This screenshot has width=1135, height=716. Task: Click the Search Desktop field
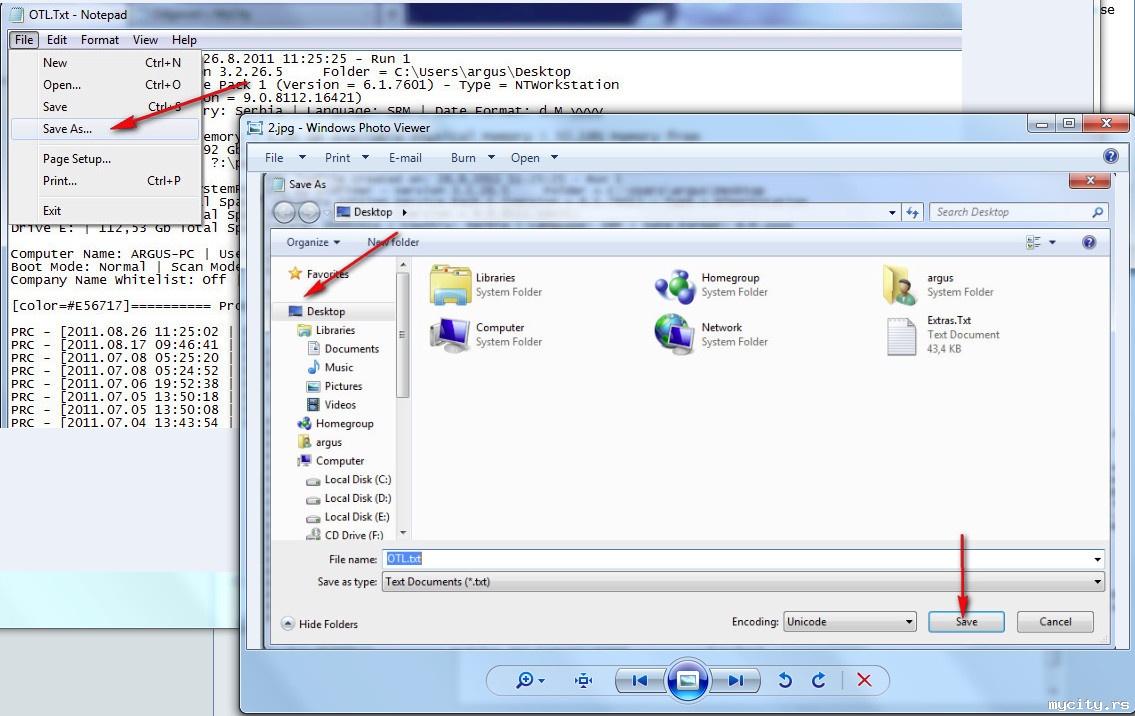[1018, 212]
